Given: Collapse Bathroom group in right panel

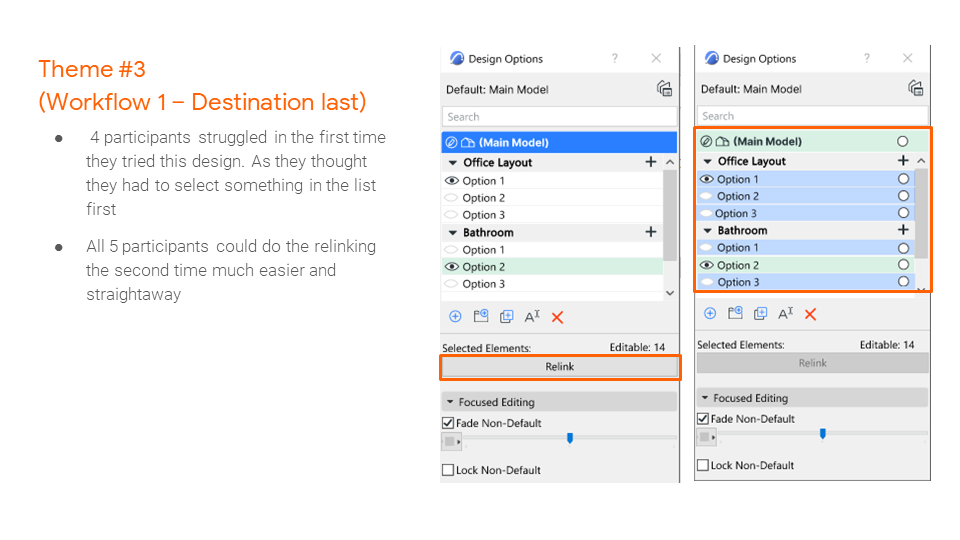Looking at the screenshot, I should 707,230.
